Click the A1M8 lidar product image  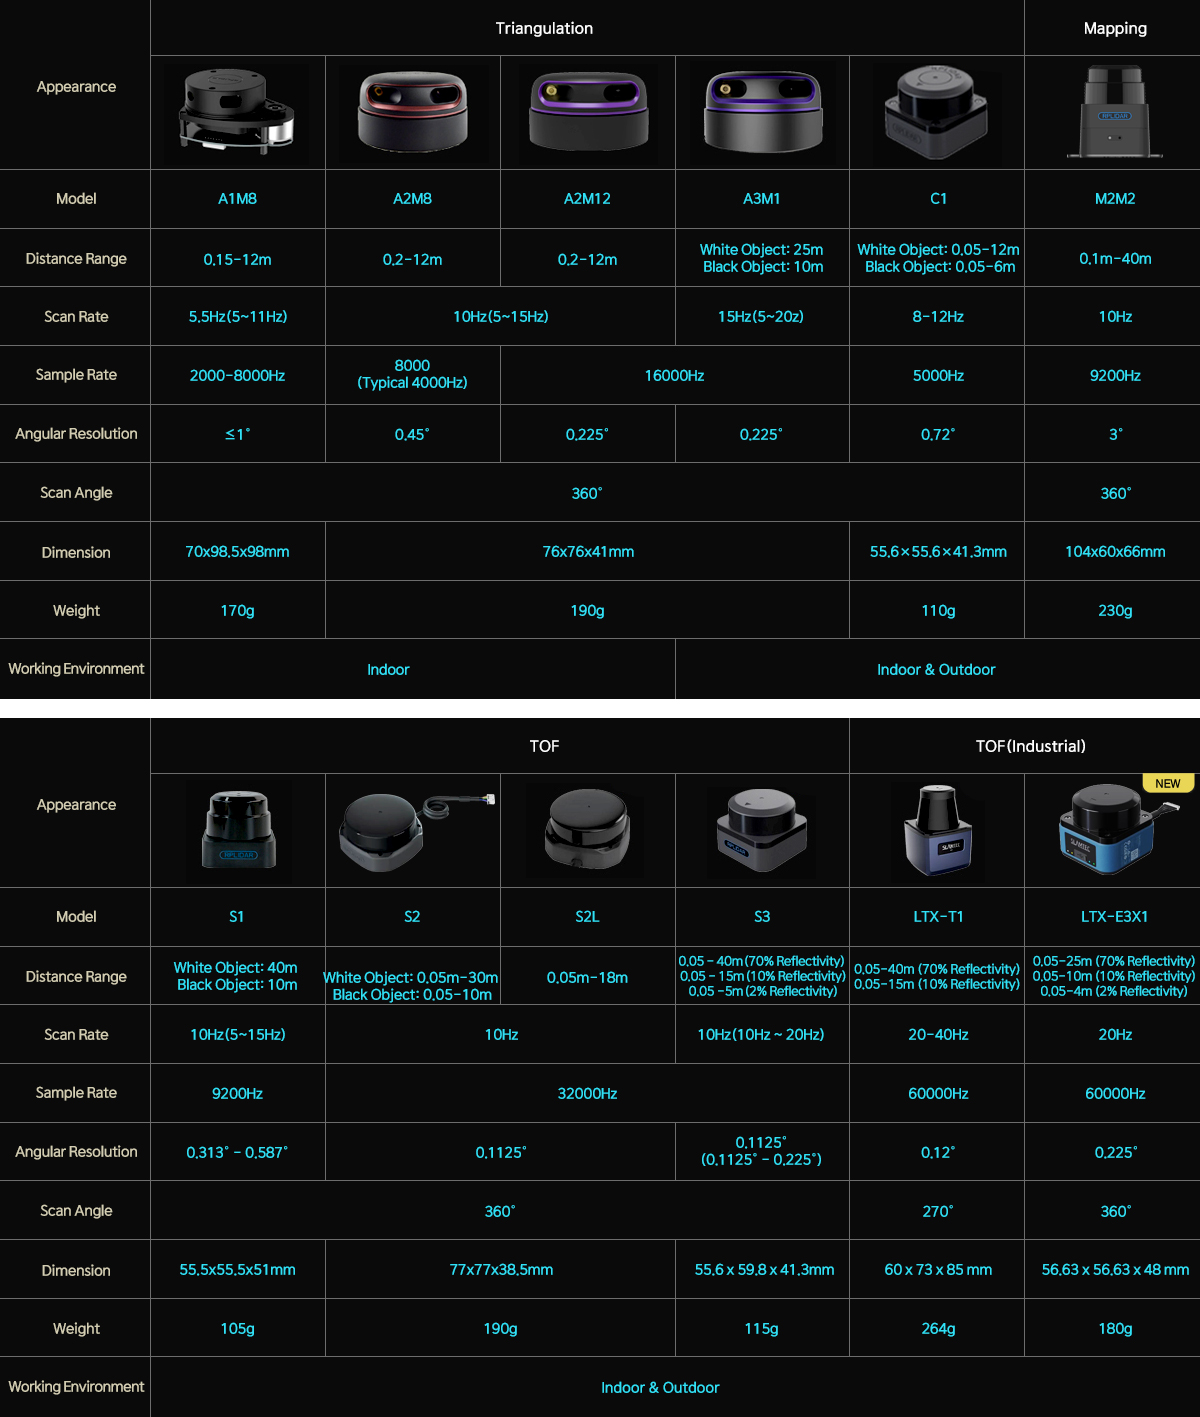click(237, 112)
